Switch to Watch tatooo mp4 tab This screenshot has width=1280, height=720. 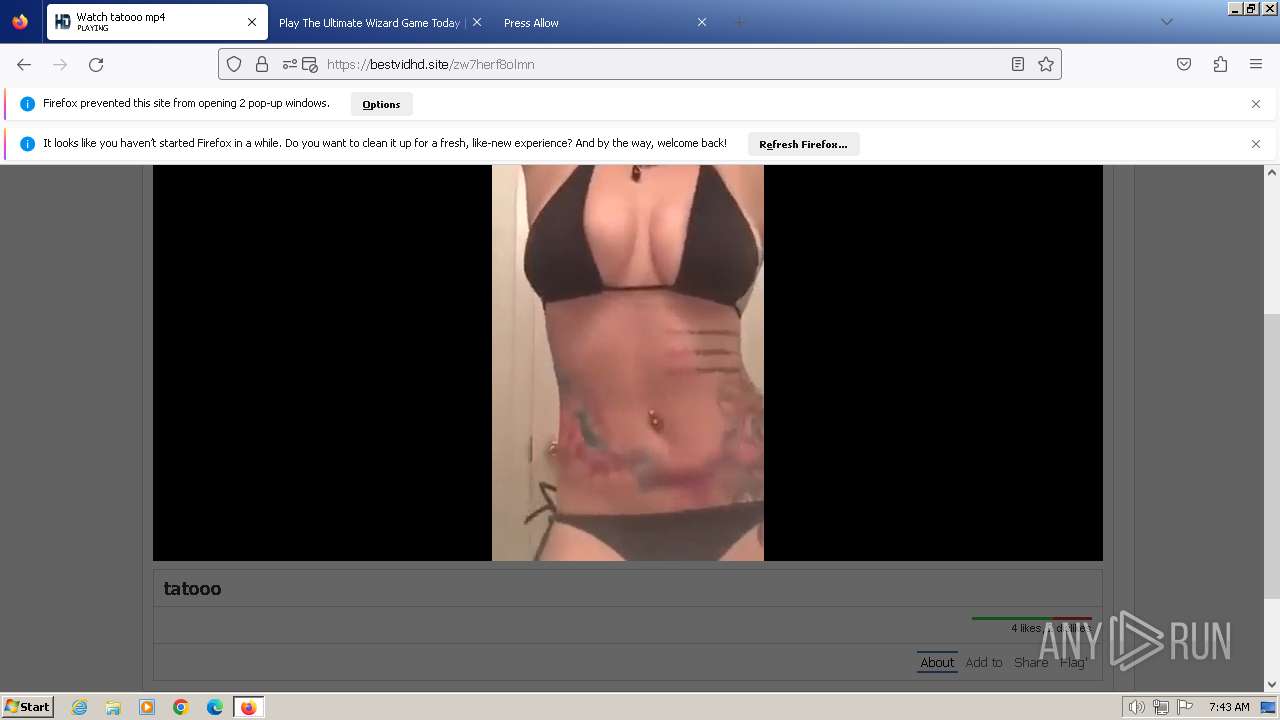click(x=157, y=22)
